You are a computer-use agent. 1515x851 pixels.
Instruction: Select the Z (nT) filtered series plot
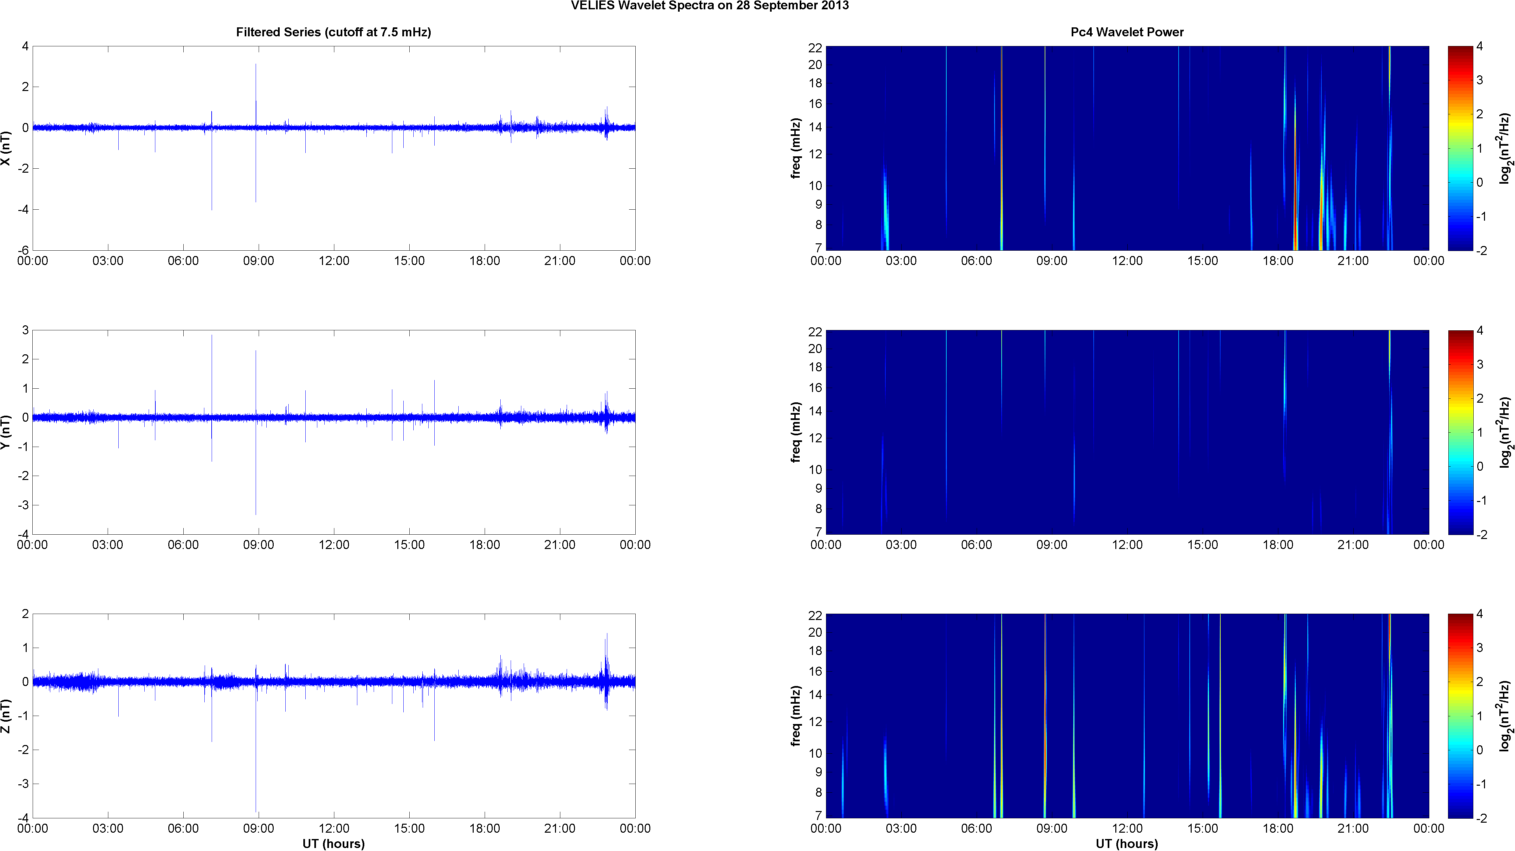(333, 716)
